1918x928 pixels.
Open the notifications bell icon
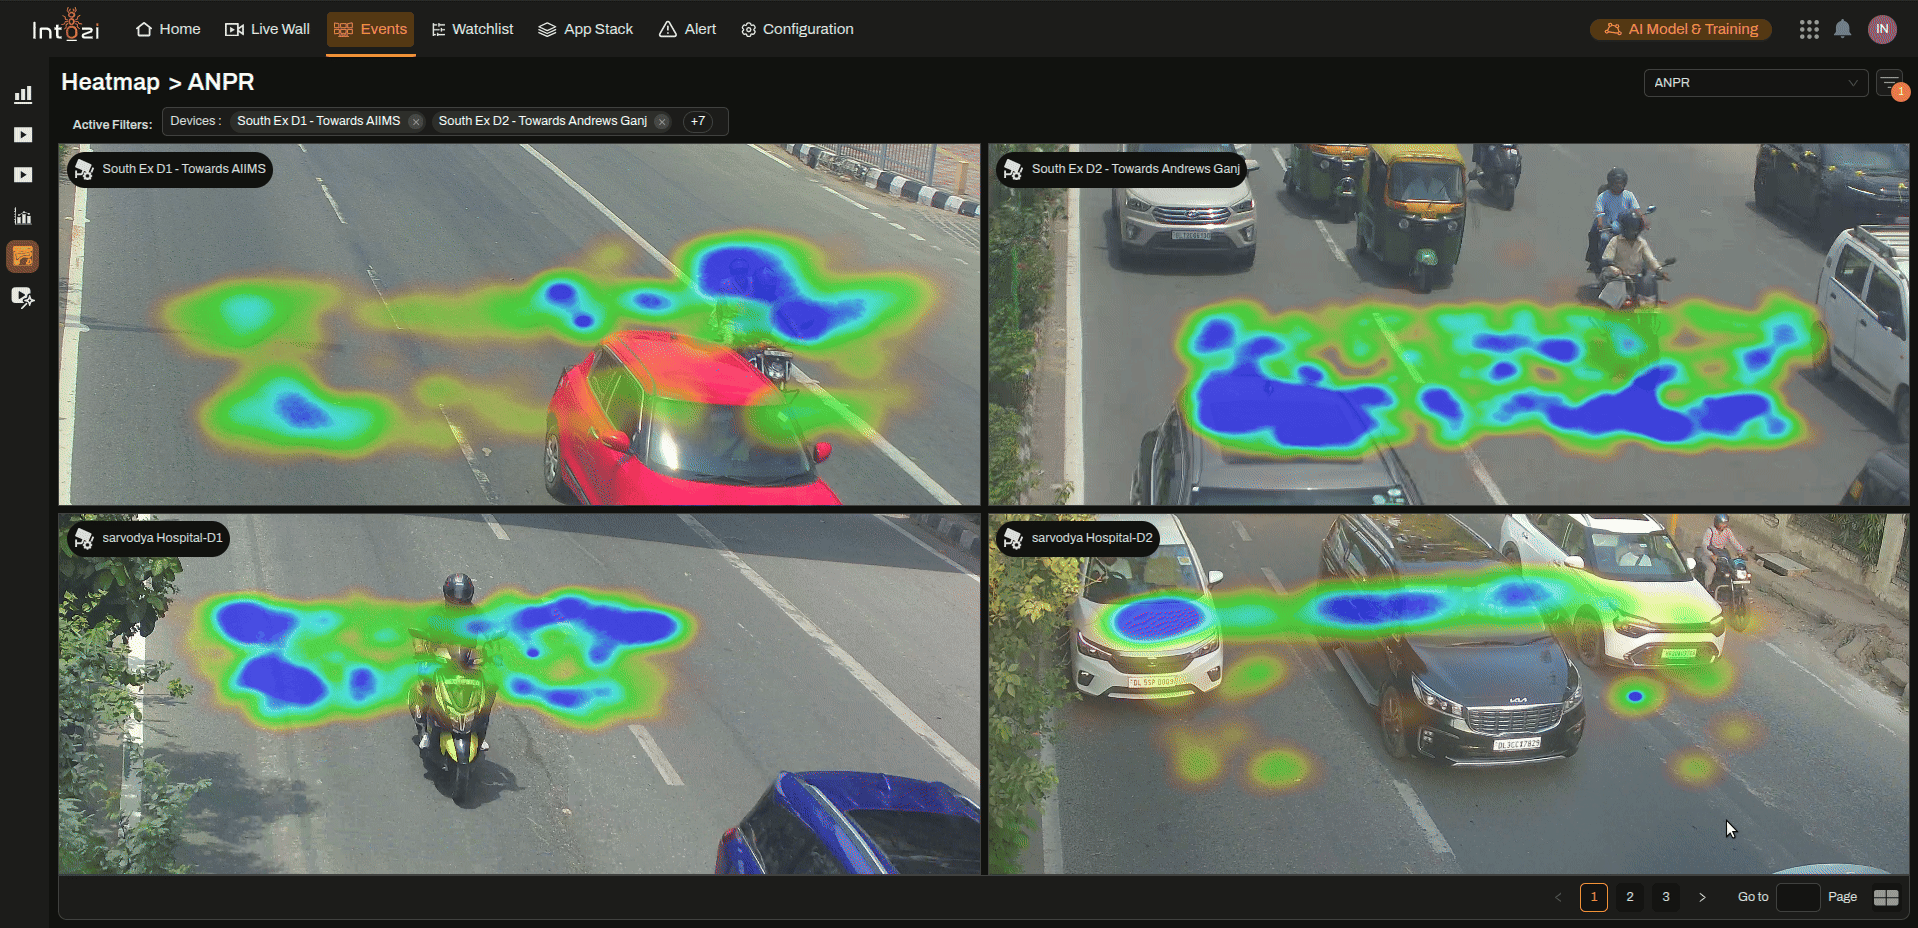[1843, 29]
